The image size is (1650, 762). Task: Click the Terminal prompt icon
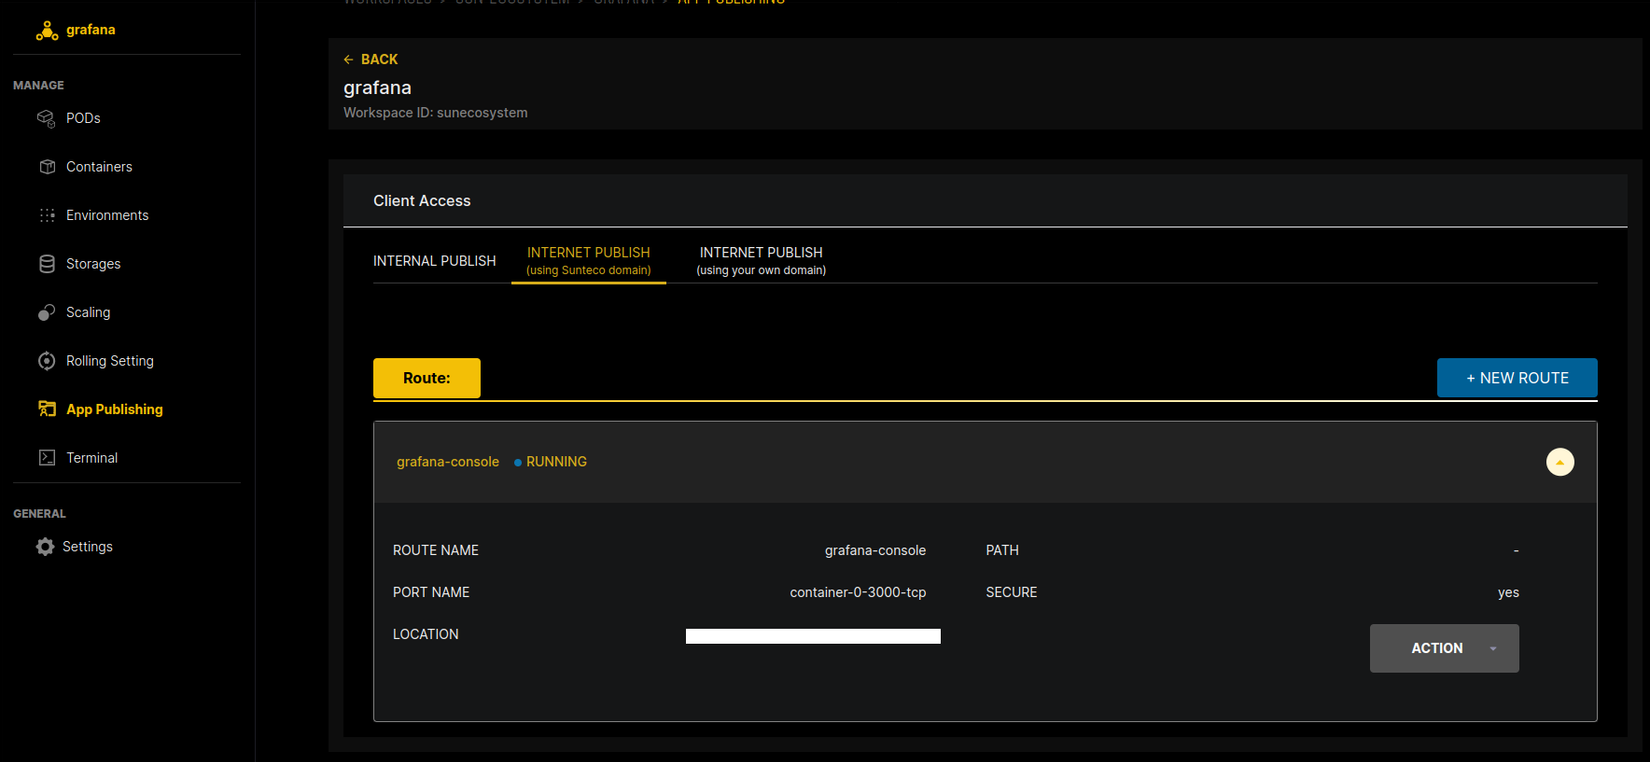pyautogui.click(x=47, y=458)
